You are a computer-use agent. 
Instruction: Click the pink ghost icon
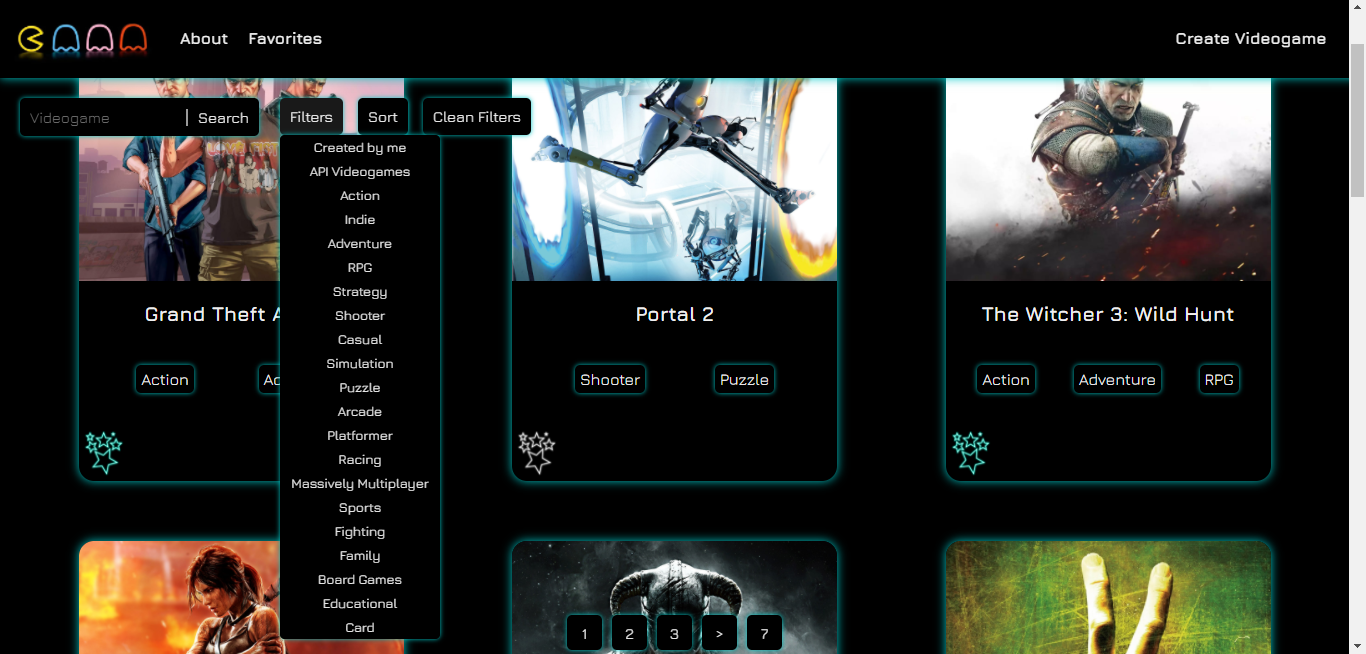click(100, 39)
